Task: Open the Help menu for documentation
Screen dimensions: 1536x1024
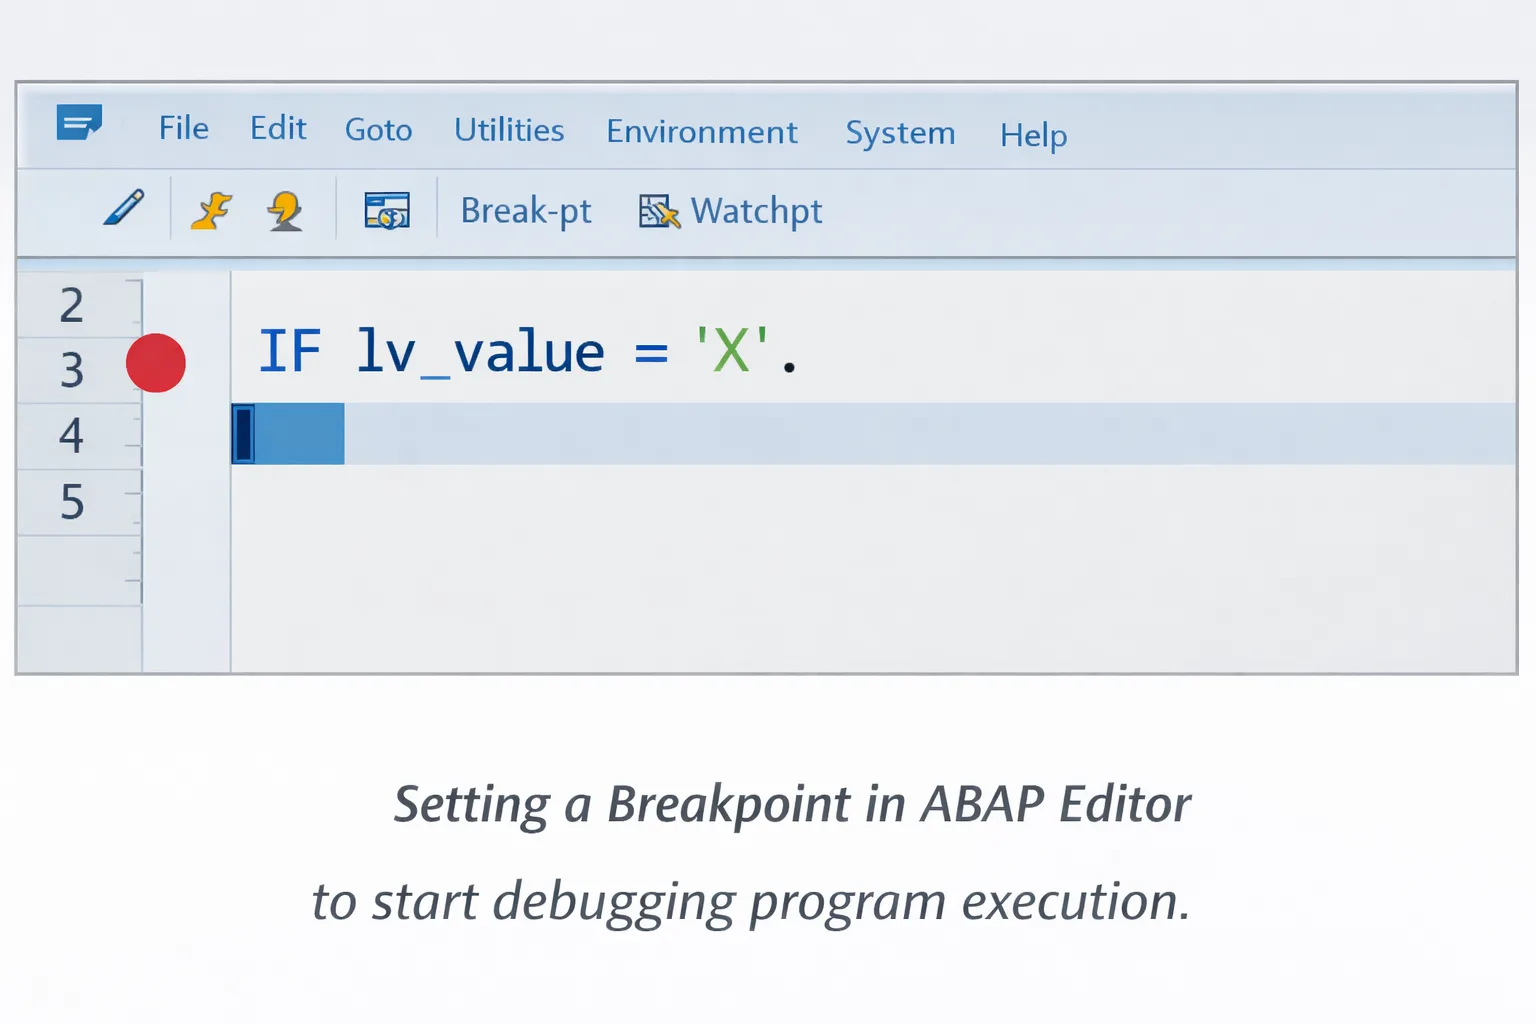Action: click(1033, 136)
